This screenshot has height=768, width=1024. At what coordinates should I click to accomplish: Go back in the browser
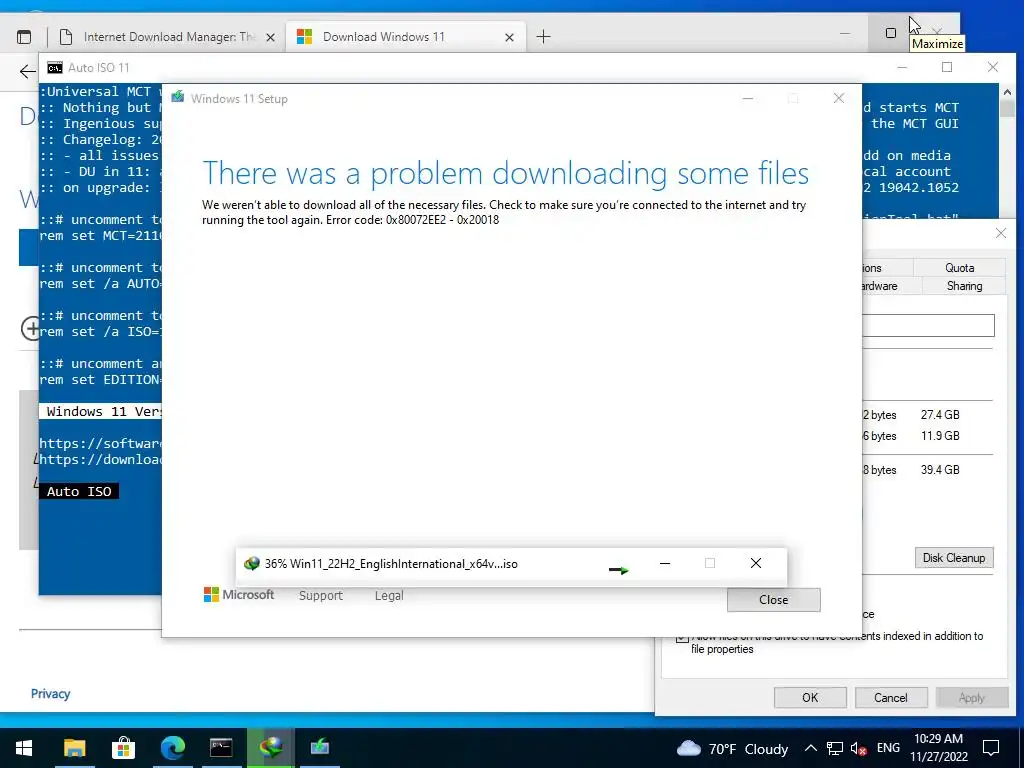(x=27, y=71)
